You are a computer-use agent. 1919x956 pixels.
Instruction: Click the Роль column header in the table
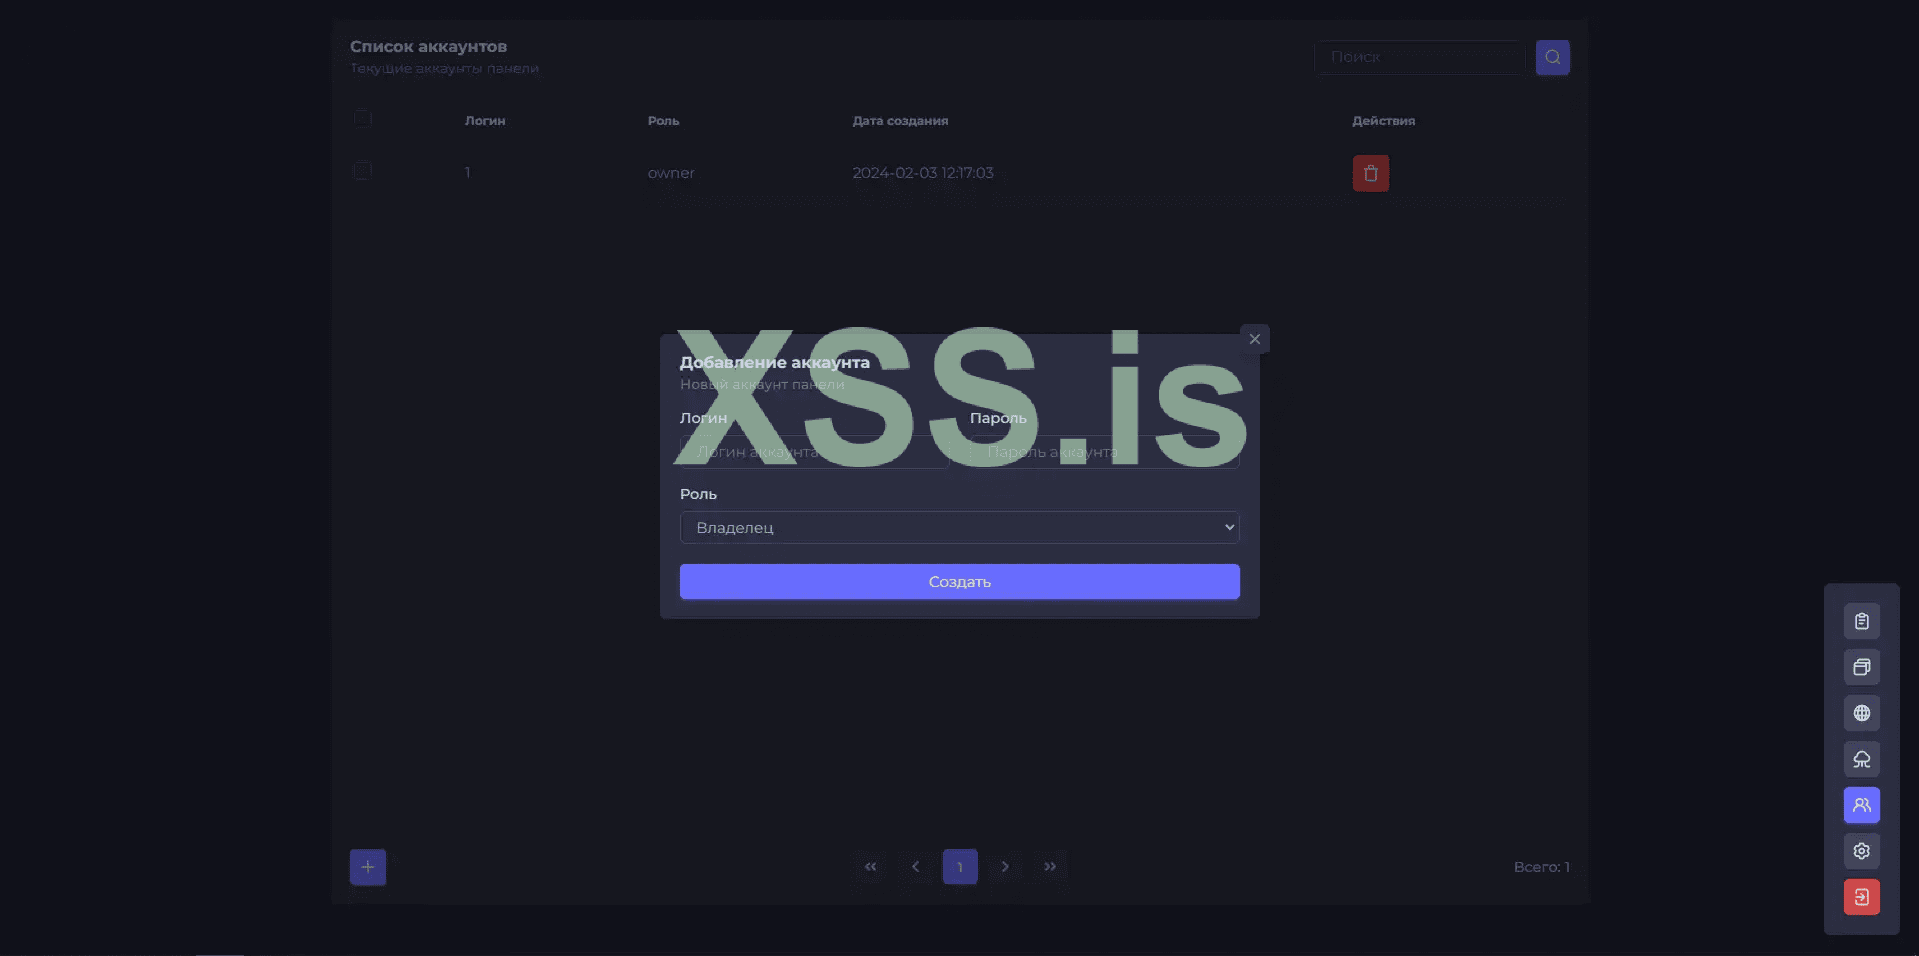click(x=663, y=121)
